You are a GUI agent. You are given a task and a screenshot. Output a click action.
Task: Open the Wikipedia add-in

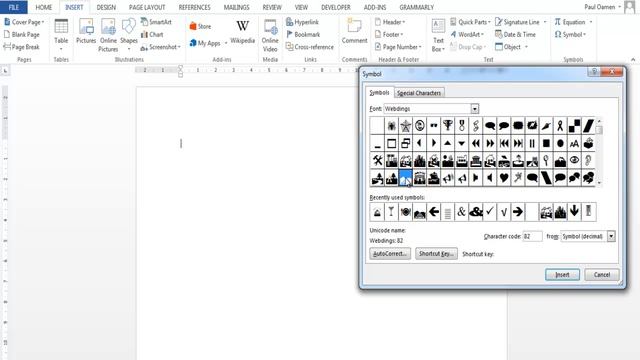click(x=242, y=32)
